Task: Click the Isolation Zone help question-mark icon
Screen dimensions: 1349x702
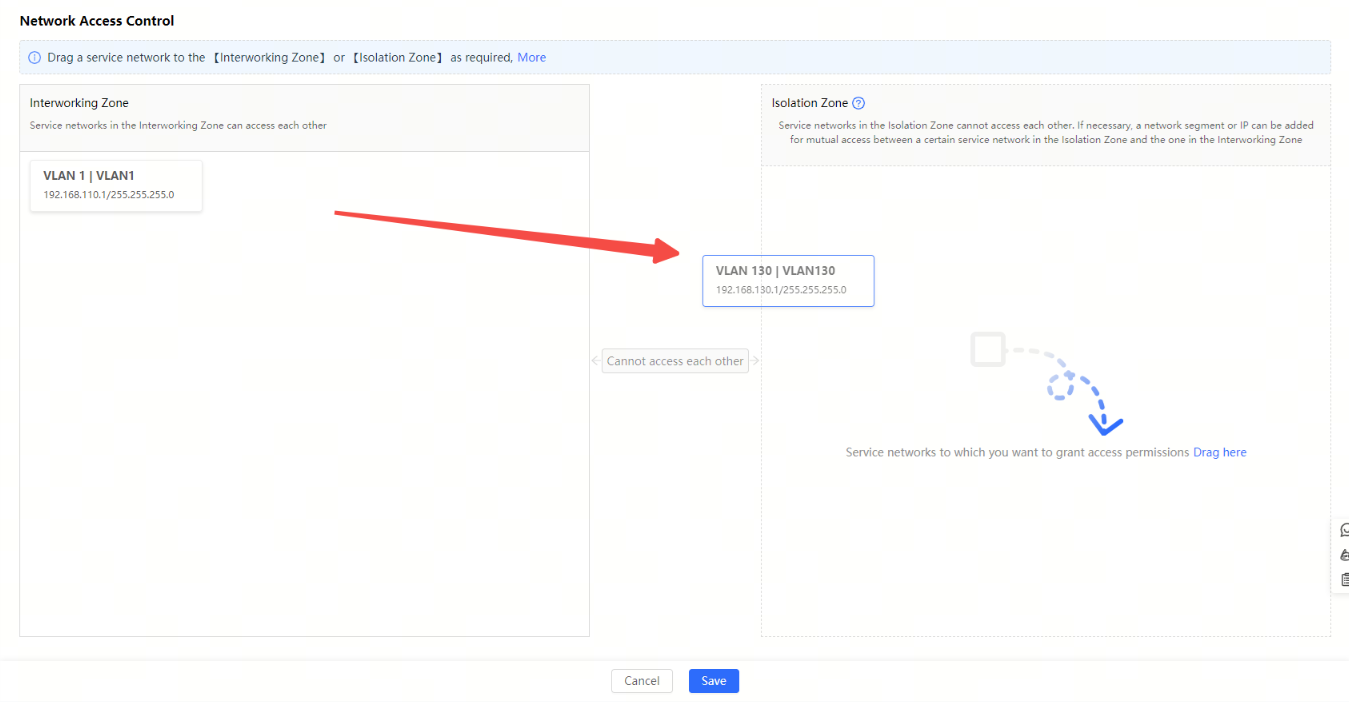Action: (858, 103)
